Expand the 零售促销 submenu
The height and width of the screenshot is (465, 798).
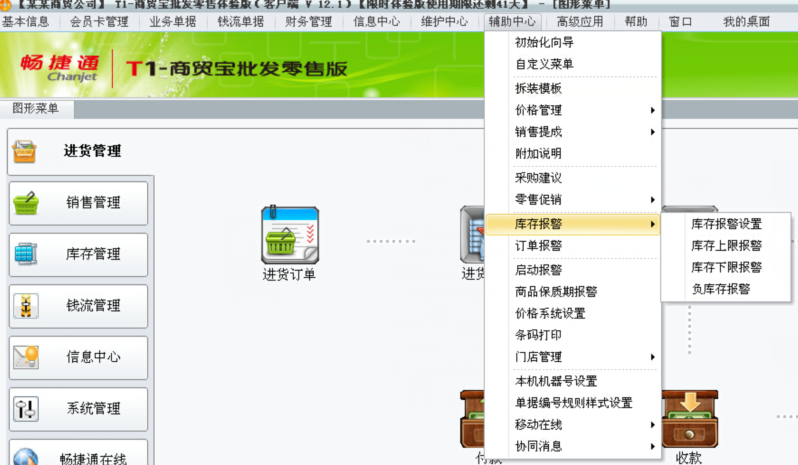click(573, 200)
